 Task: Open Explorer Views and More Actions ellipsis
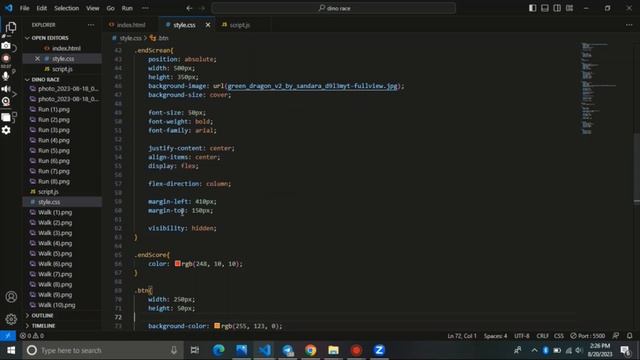(x=91, y=25)
